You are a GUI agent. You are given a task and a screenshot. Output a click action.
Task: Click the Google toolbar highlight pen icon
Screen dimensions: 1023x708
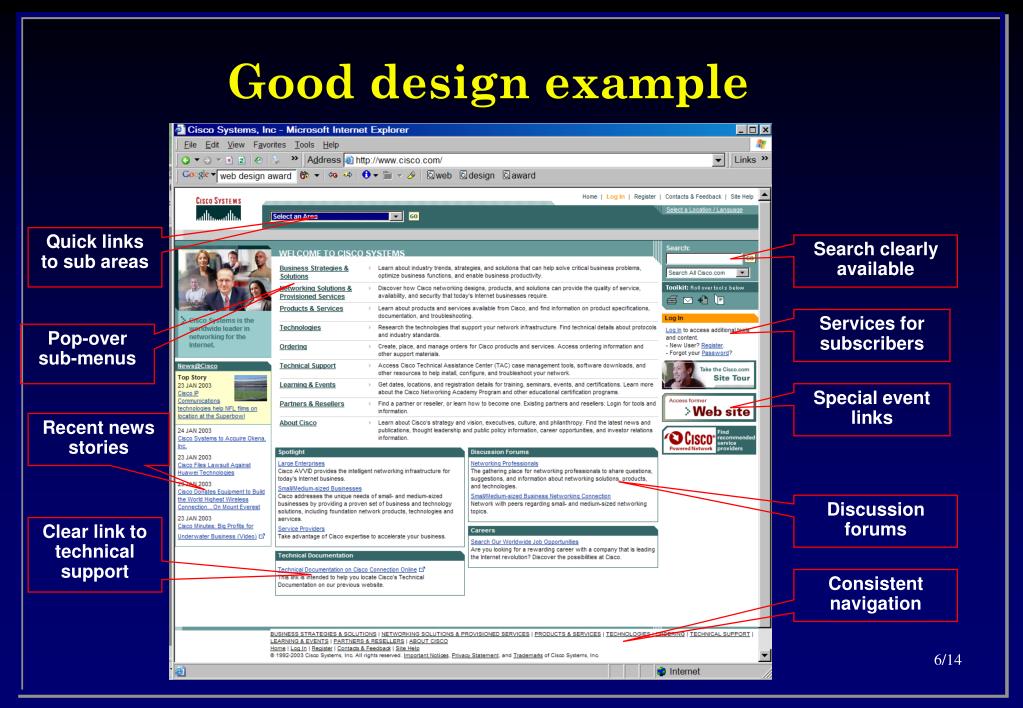point(411,175)
